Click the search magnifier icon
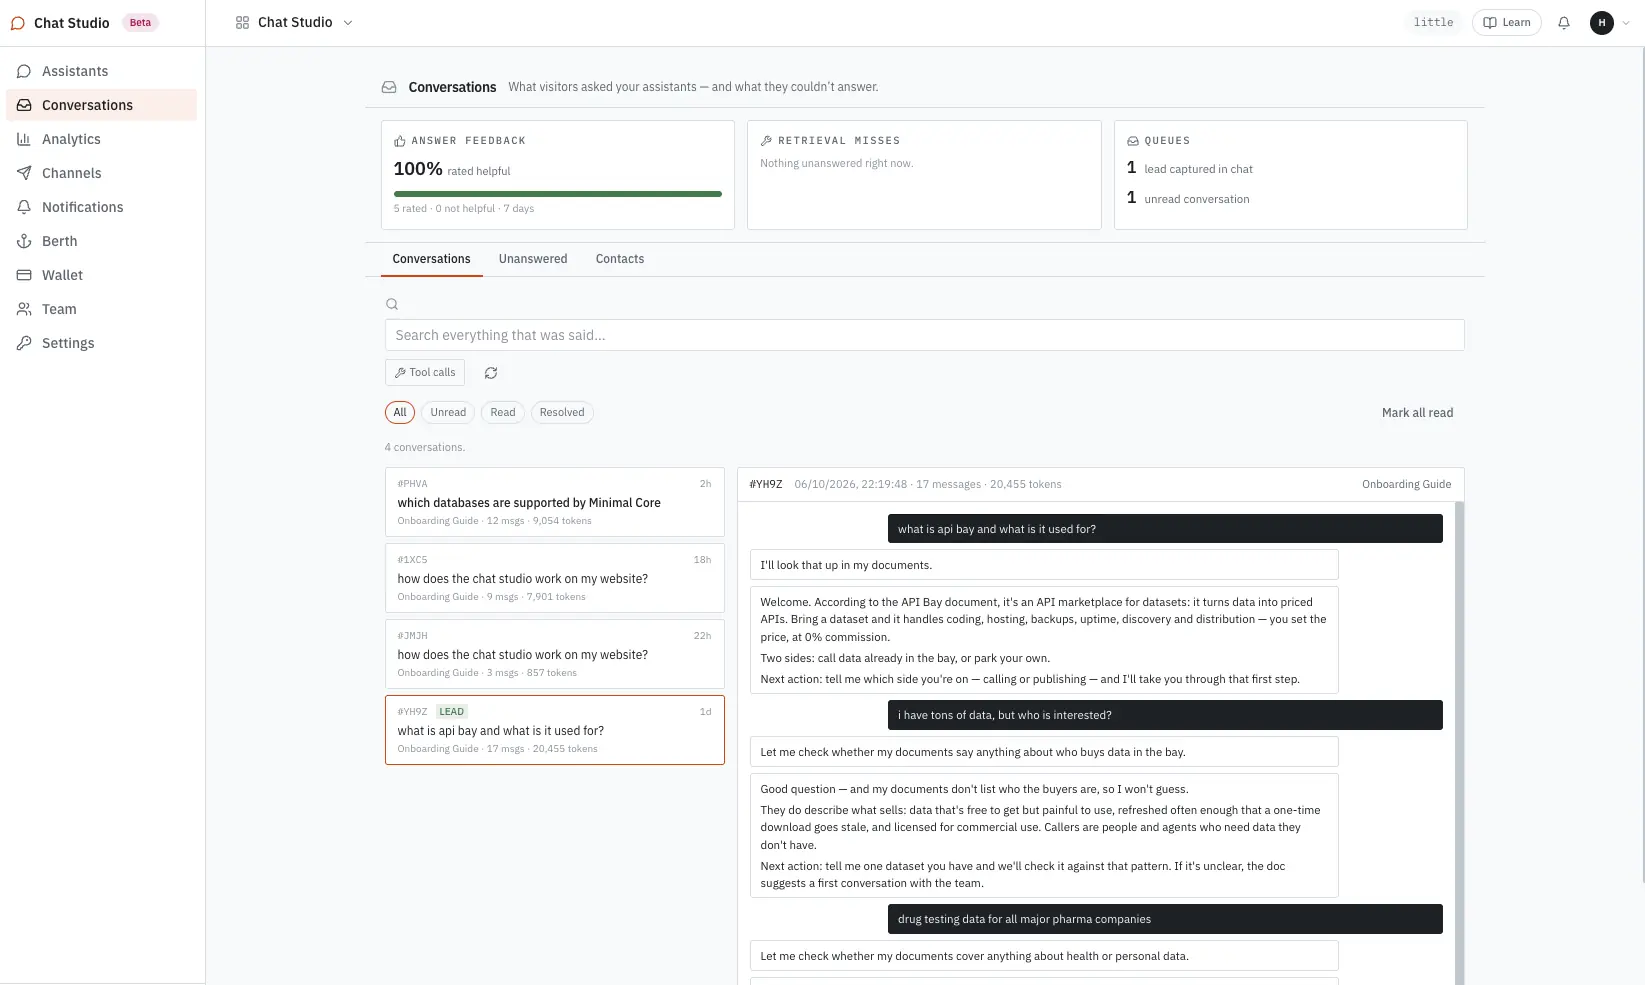Screen dimensions: 1645x985 pyautogui.click(x=392, y=304)
